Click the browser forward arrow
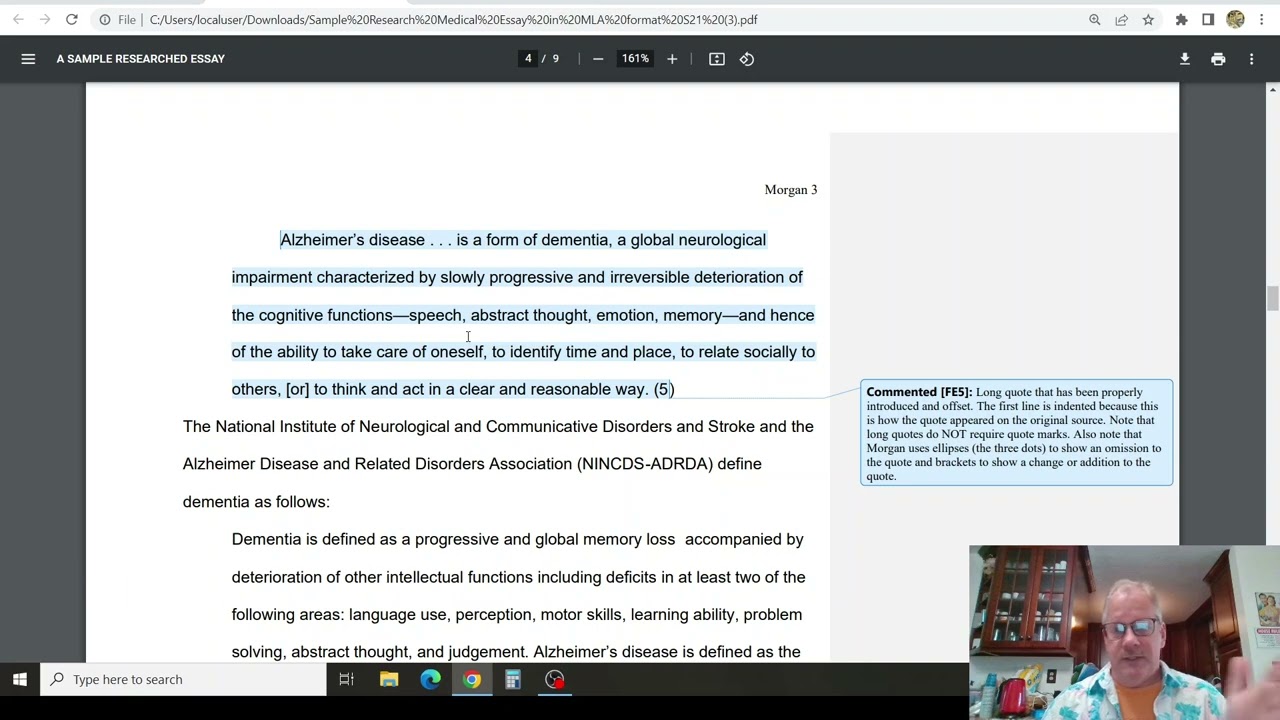The height and width of the screenshot is (720, 1280). [45, 19]
